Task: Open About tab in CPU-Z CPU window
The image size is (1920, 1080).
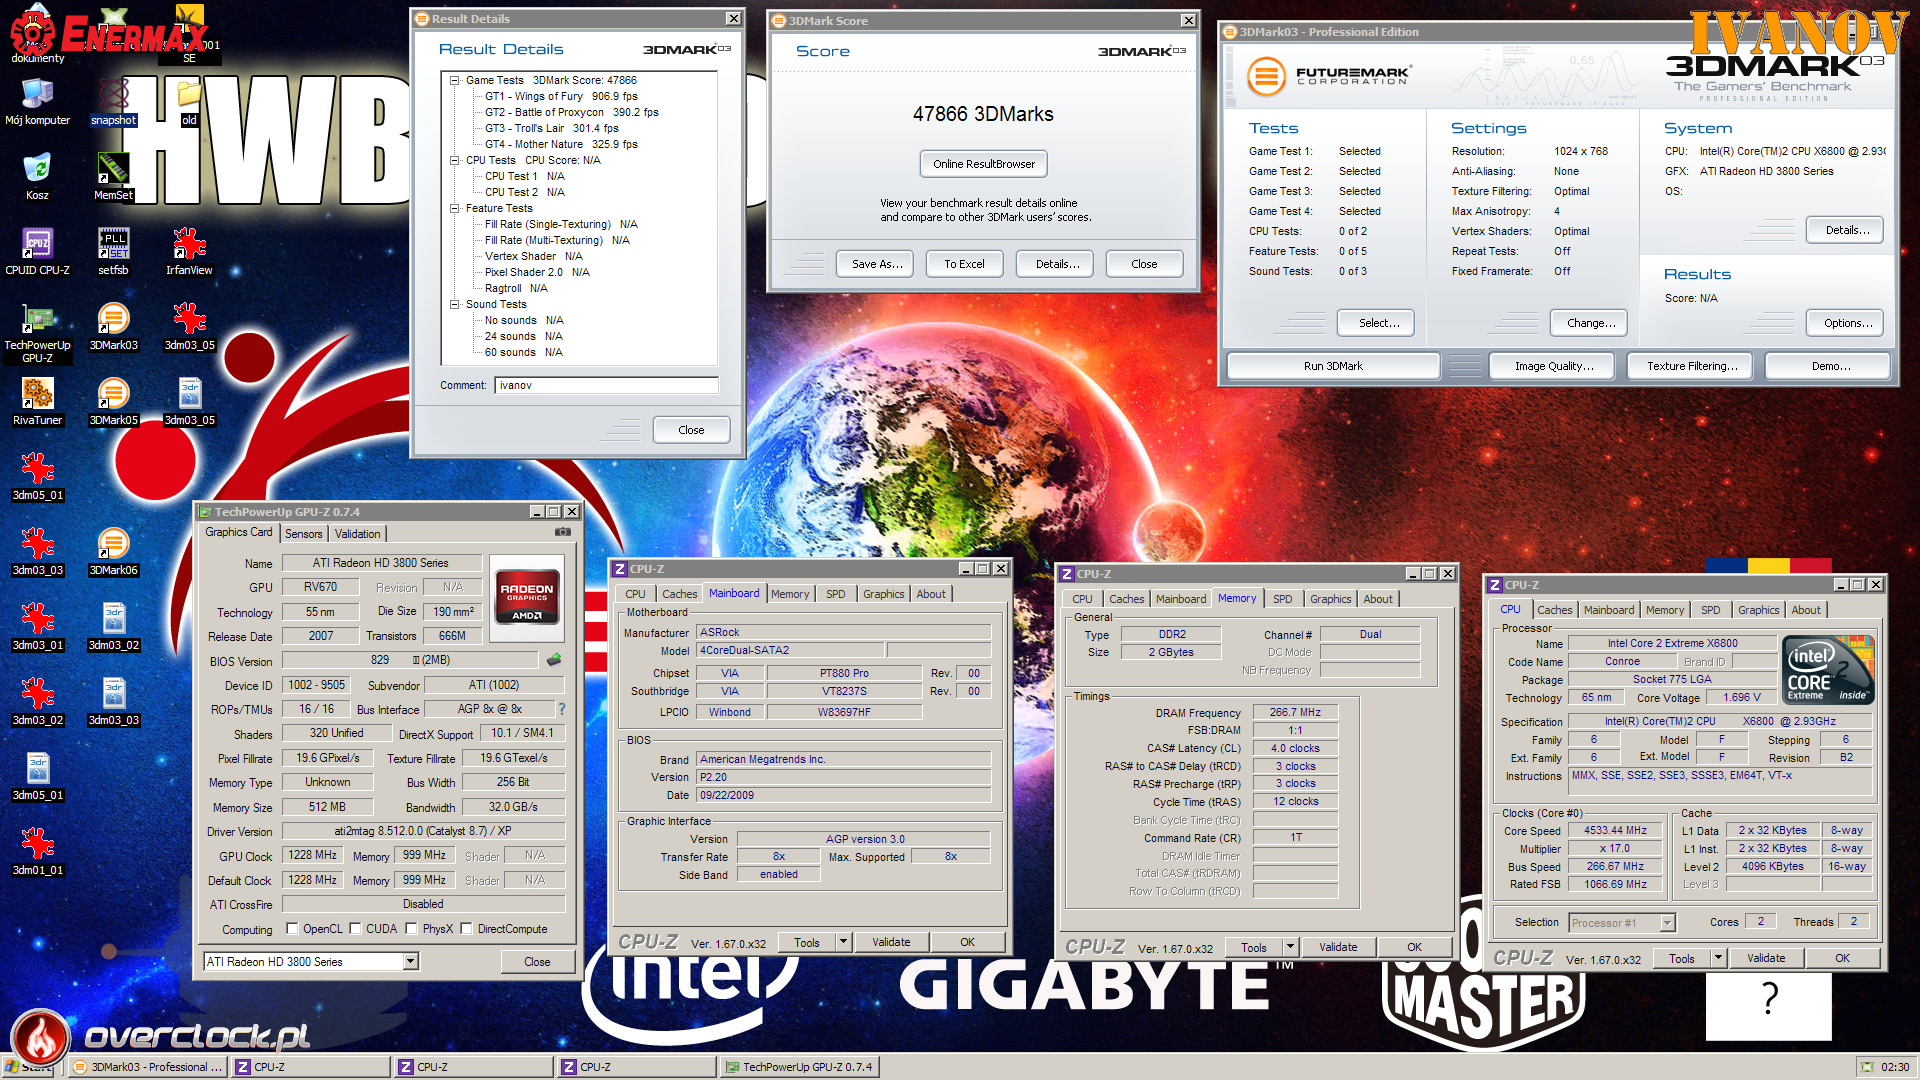Action: point(1806,610)
